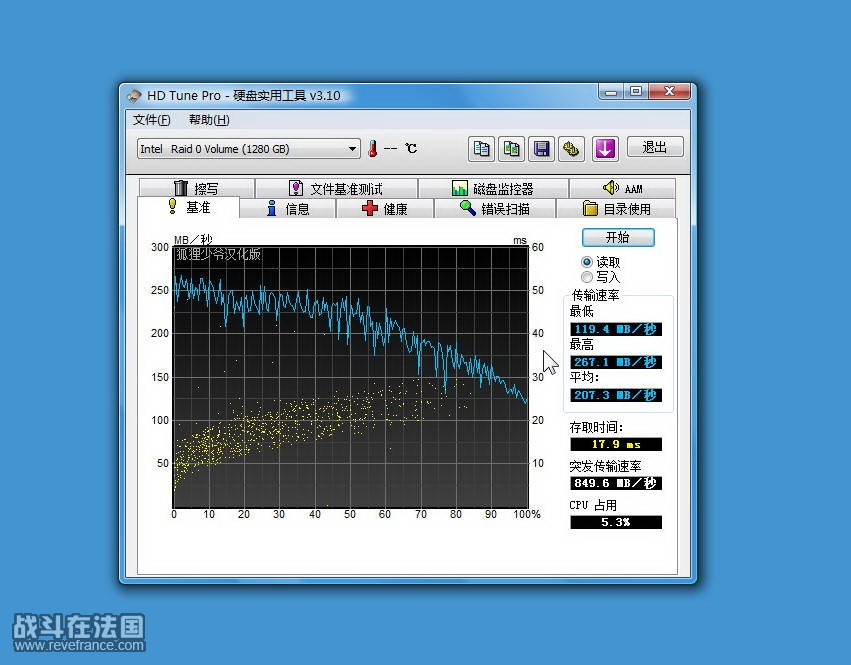
Task: Open the 文件(F) menu
Action: tap(151, 120)
